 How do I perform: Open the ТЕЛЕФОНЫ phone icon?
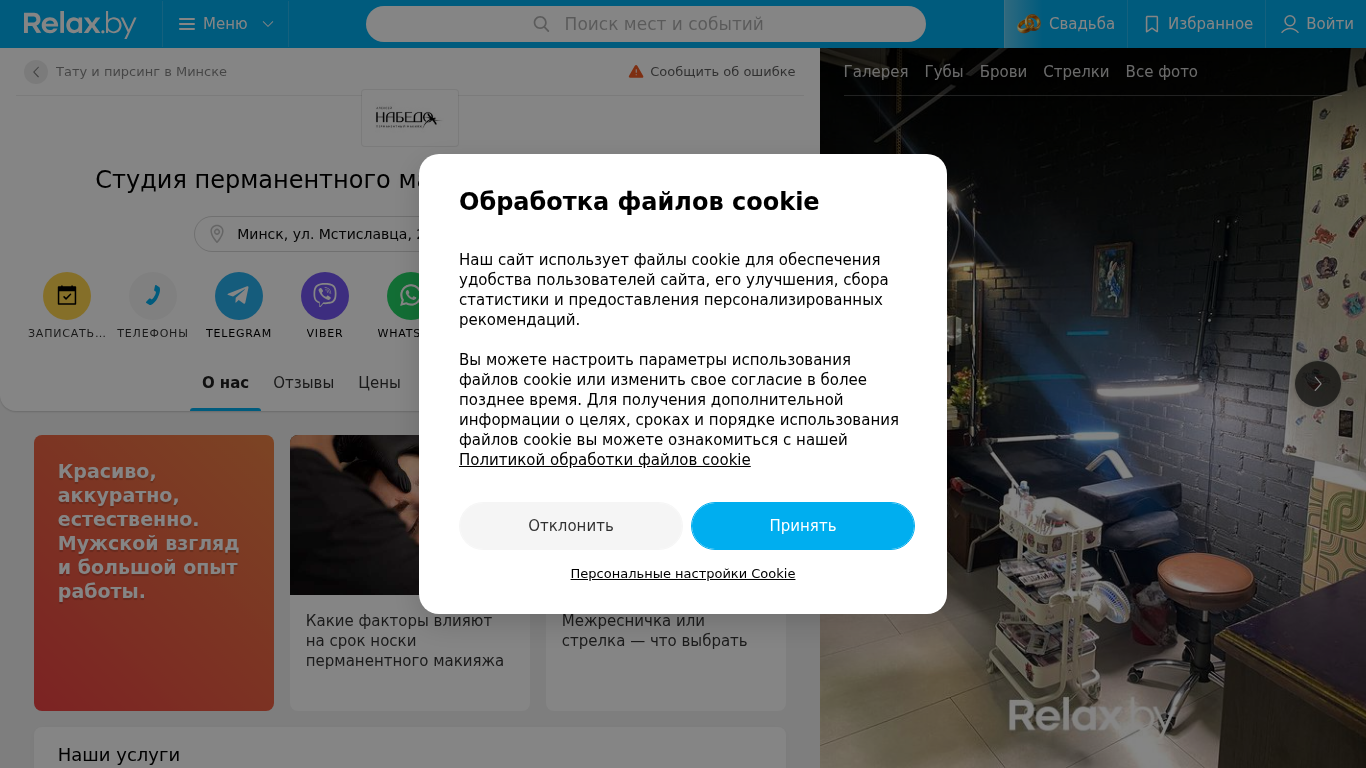153,296
